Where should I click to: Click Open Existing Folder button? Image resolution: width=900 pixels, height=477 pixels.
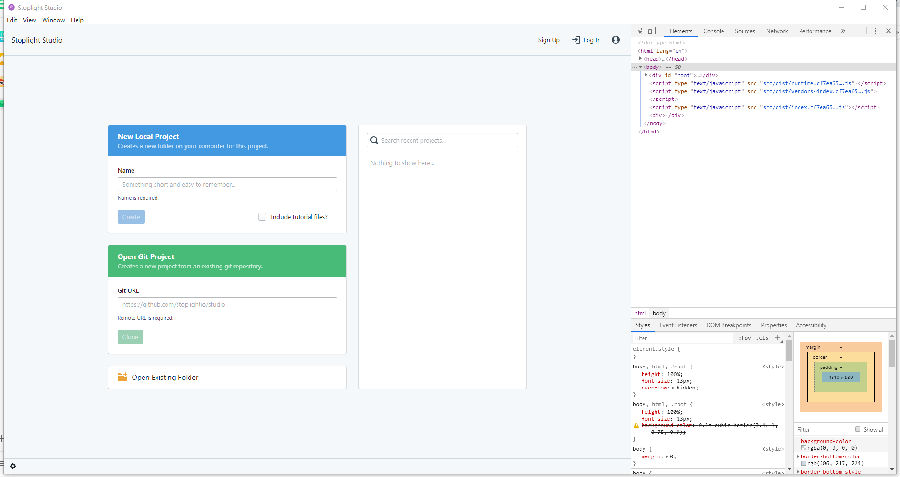(x=227, y=377)
